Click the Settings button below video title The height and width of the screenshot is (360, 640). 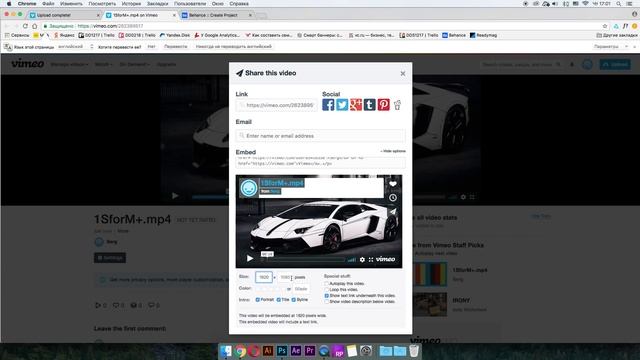click(110, 258)
